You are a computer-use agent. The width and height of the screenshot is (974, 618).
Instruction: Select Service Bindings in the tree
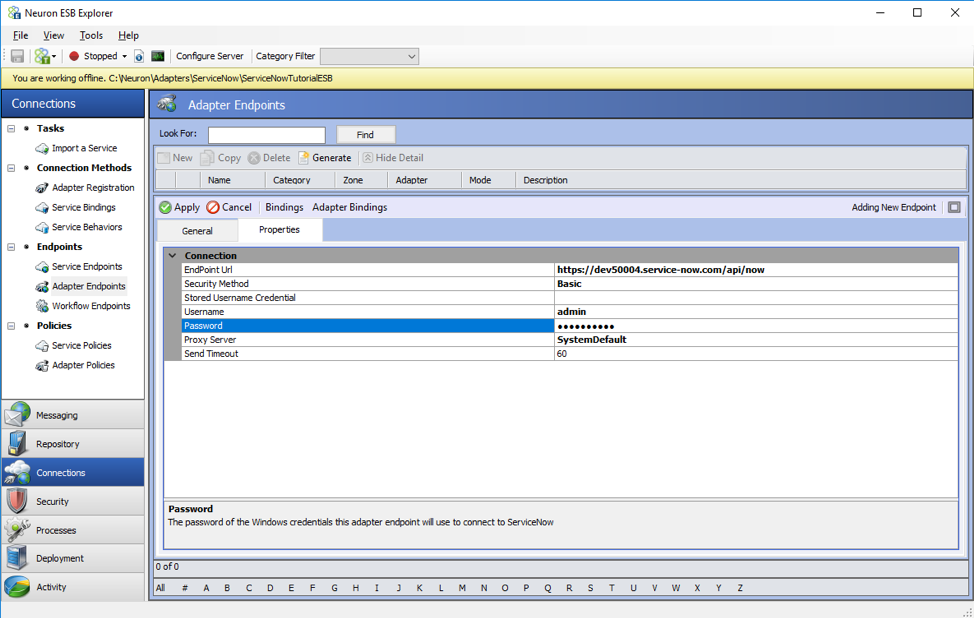coord(84,207)
